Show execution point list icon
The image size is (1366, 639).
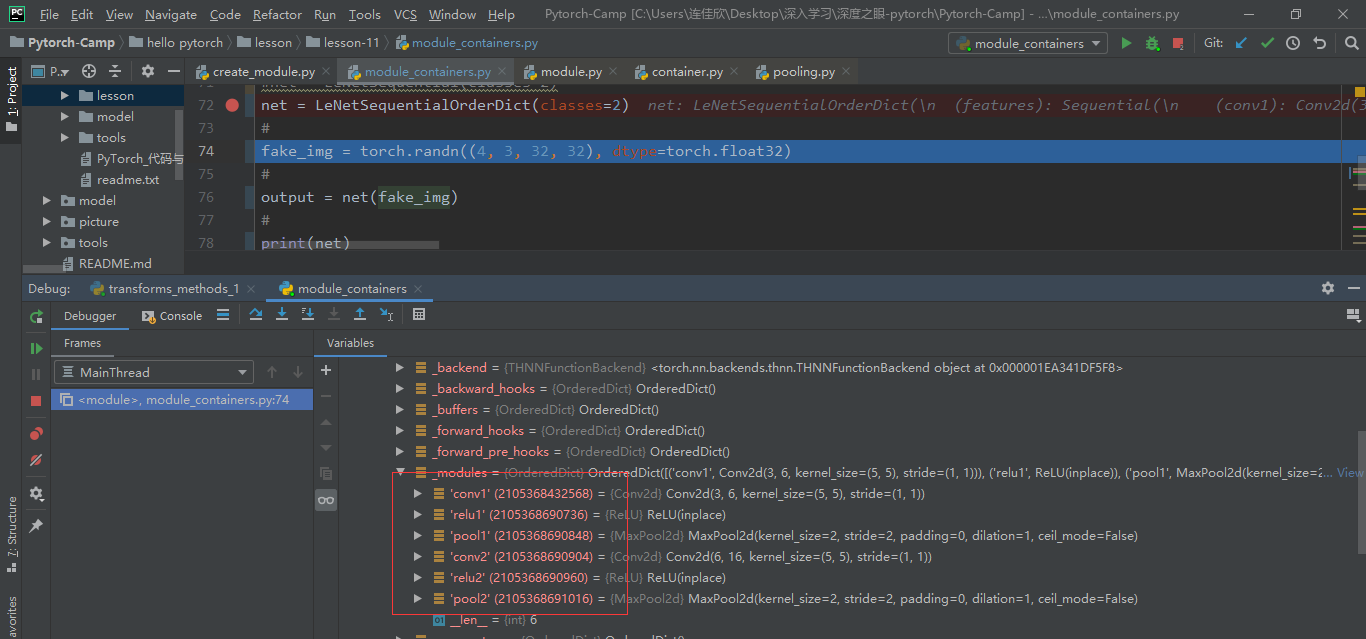[x=223, y=314]
